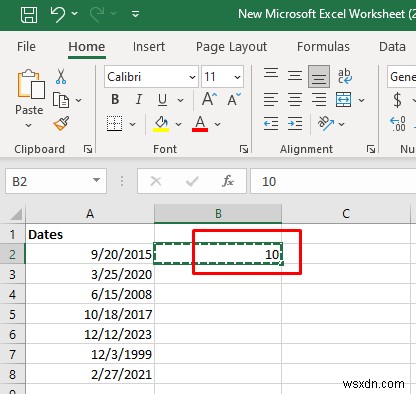The height and width of the screenshot is (394, 416).
Task: Open Borders options dropdown arrow
Action: coord(132,124)
